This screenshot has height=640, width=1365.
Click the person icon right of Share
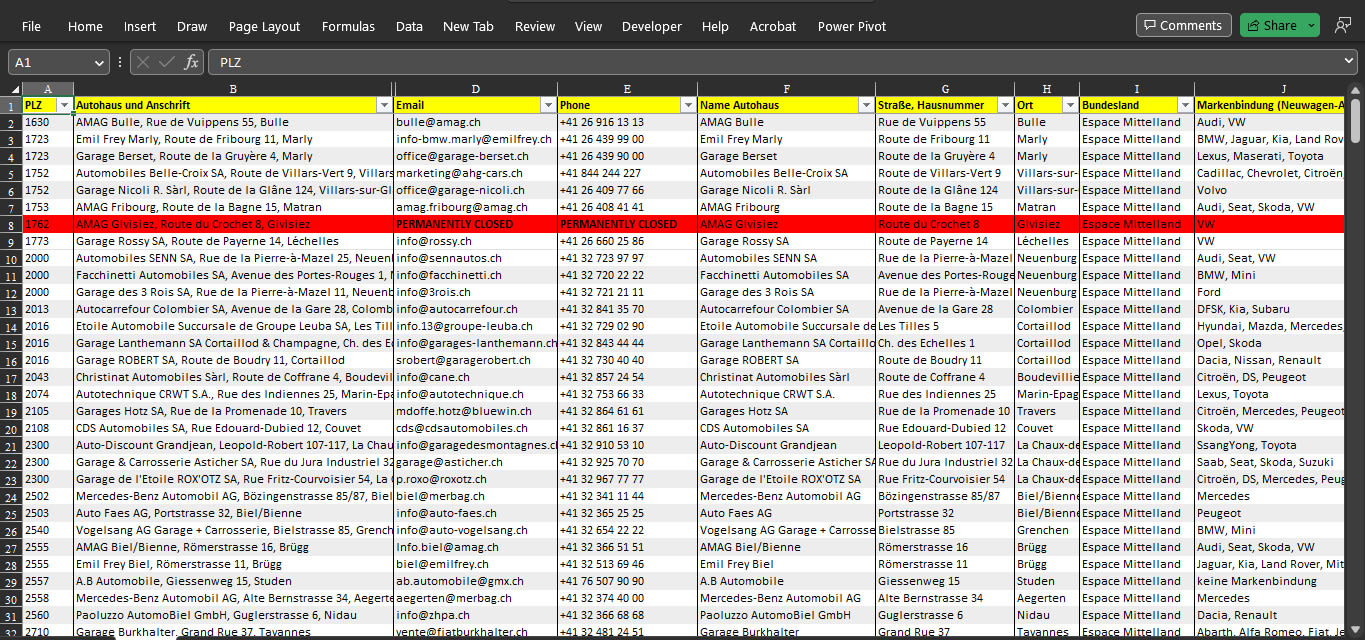[x=1342, y=25]
